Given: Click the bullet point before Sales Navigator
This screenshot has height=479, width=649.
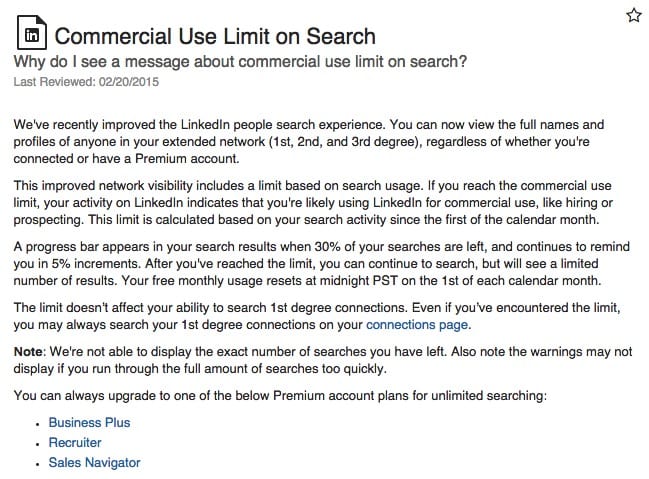Looking at the screenshot, I should point(38,464).
